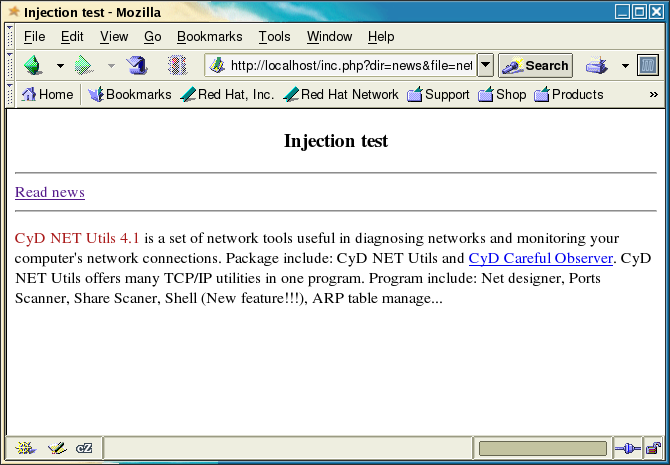Open Bookmarks folder on personal toolbar
This screenshot has width=670, height=465.
click(x=129, y=94)
